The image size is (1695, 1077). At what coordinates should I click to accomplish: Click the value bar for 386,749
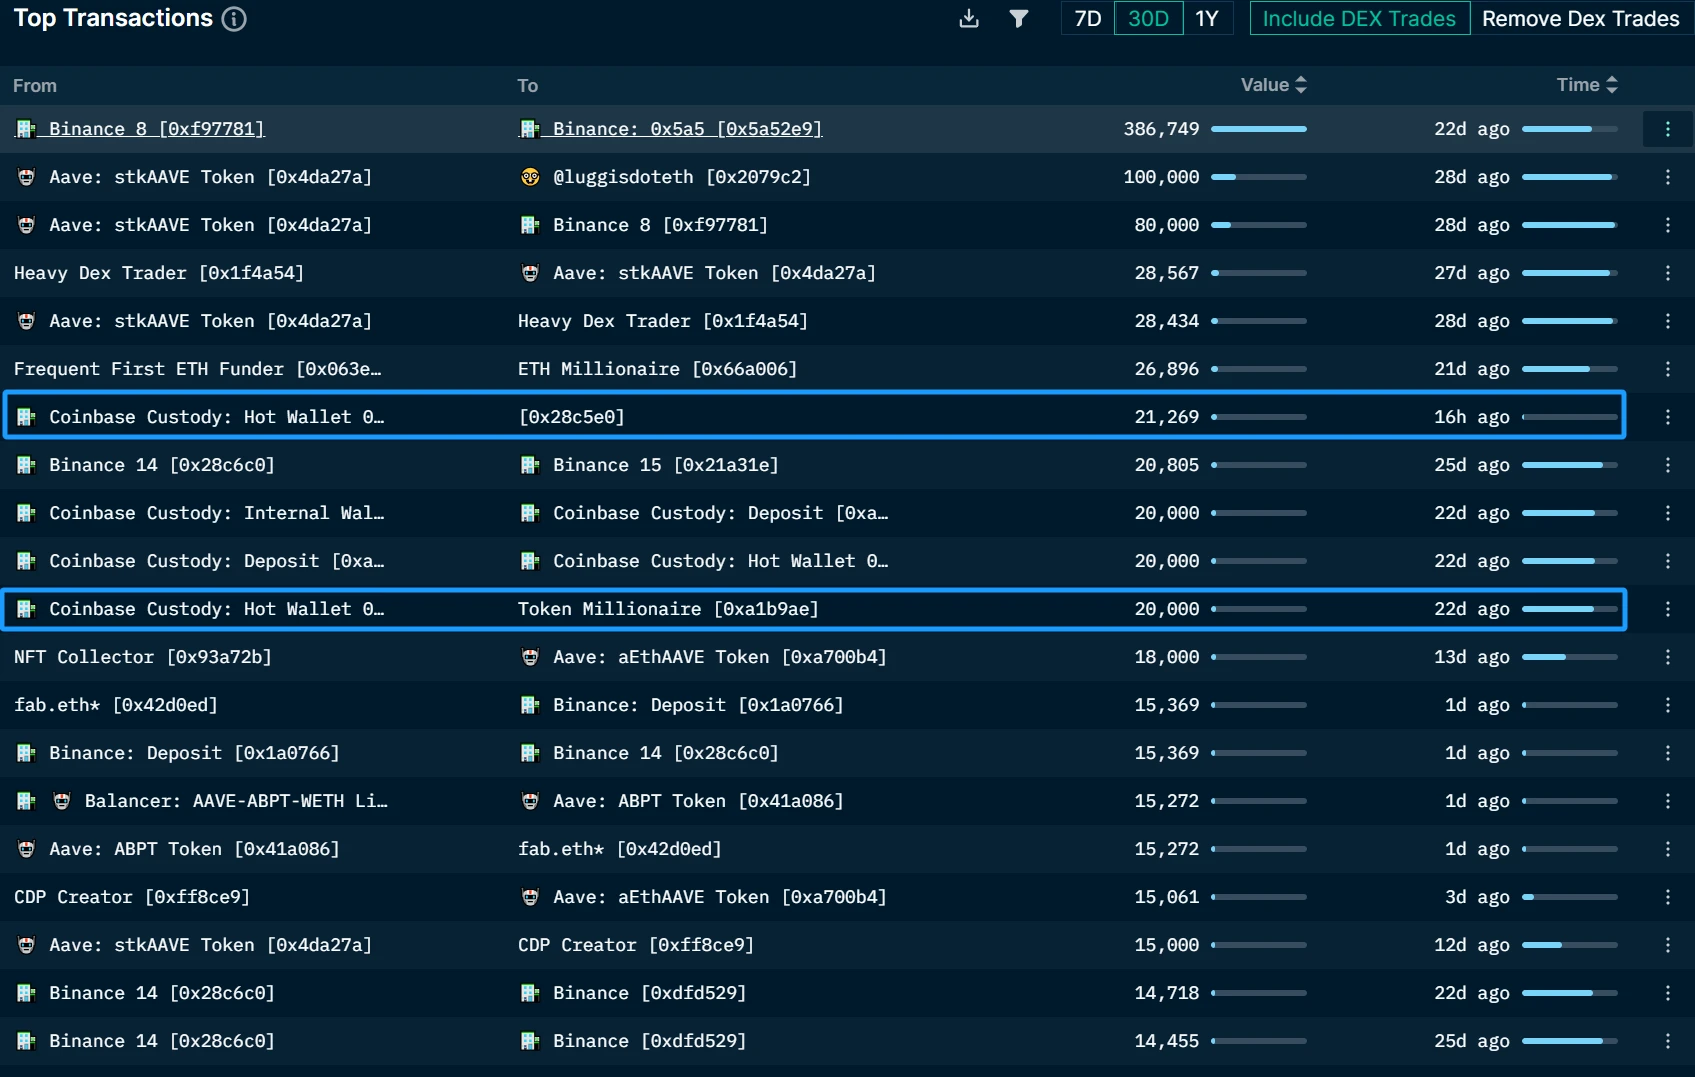point(1259,129)
